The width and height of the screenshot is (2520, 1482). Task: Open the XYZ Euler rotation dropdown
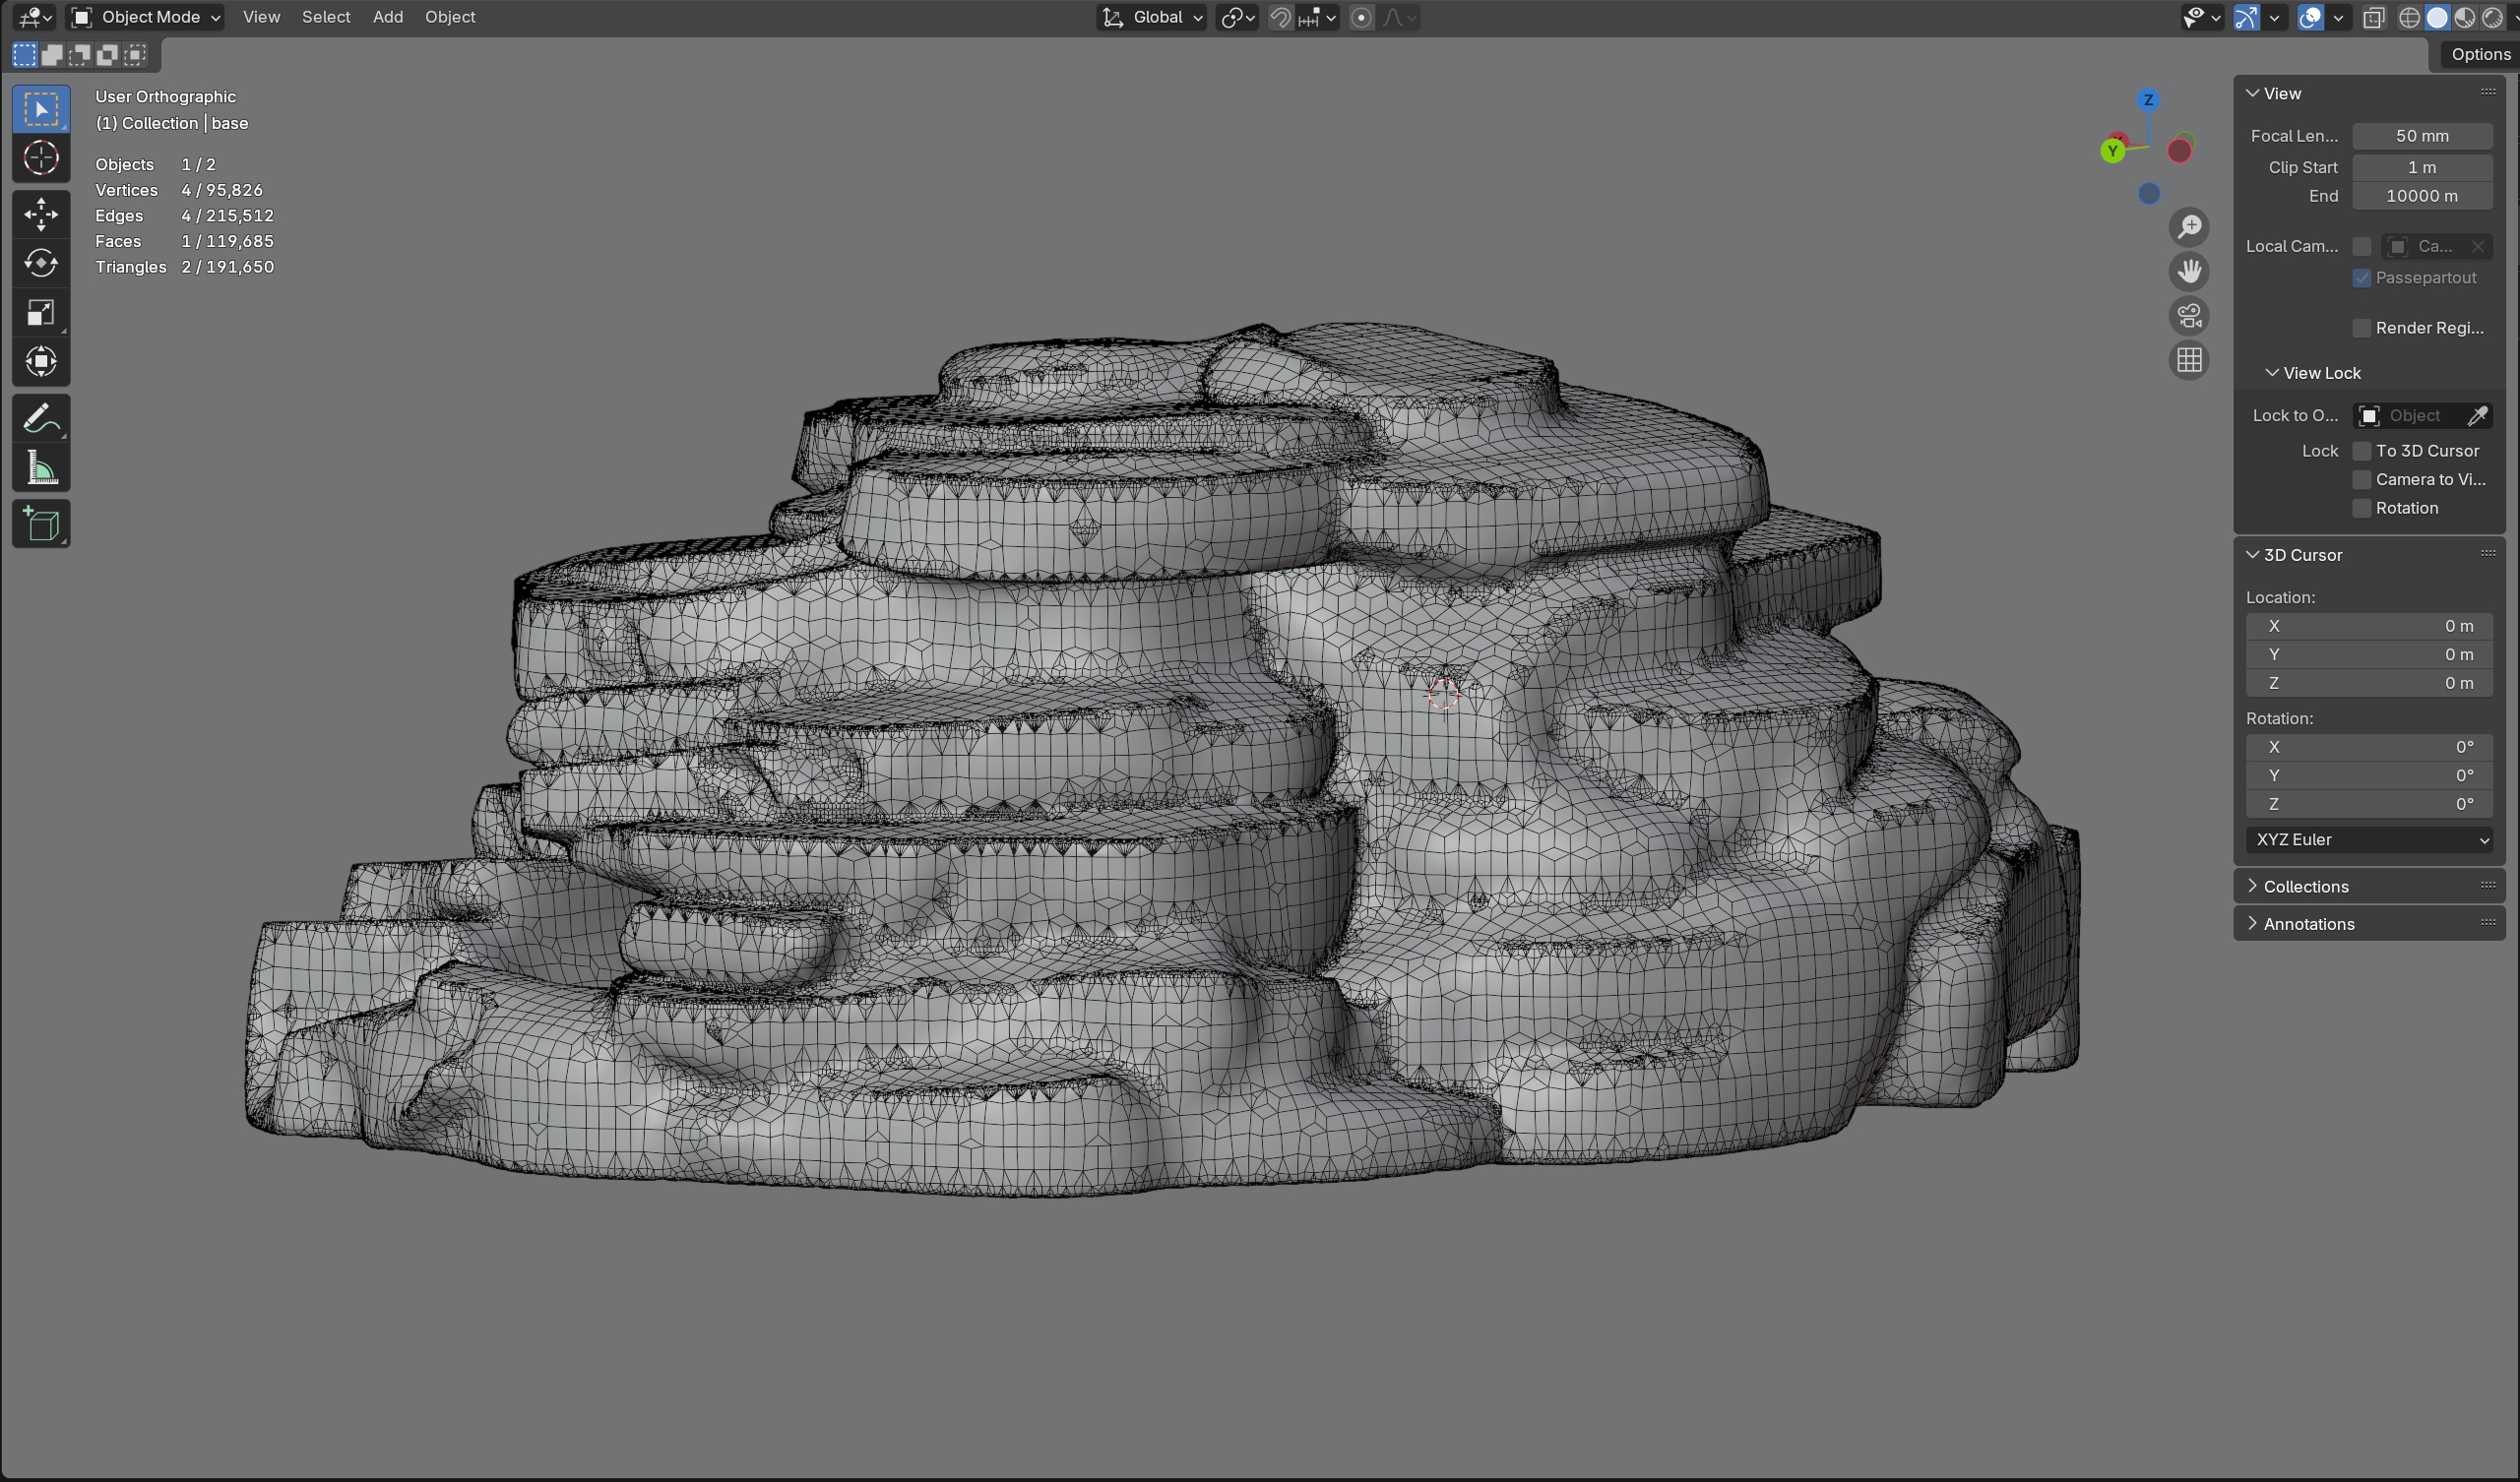pos(2368,840)
